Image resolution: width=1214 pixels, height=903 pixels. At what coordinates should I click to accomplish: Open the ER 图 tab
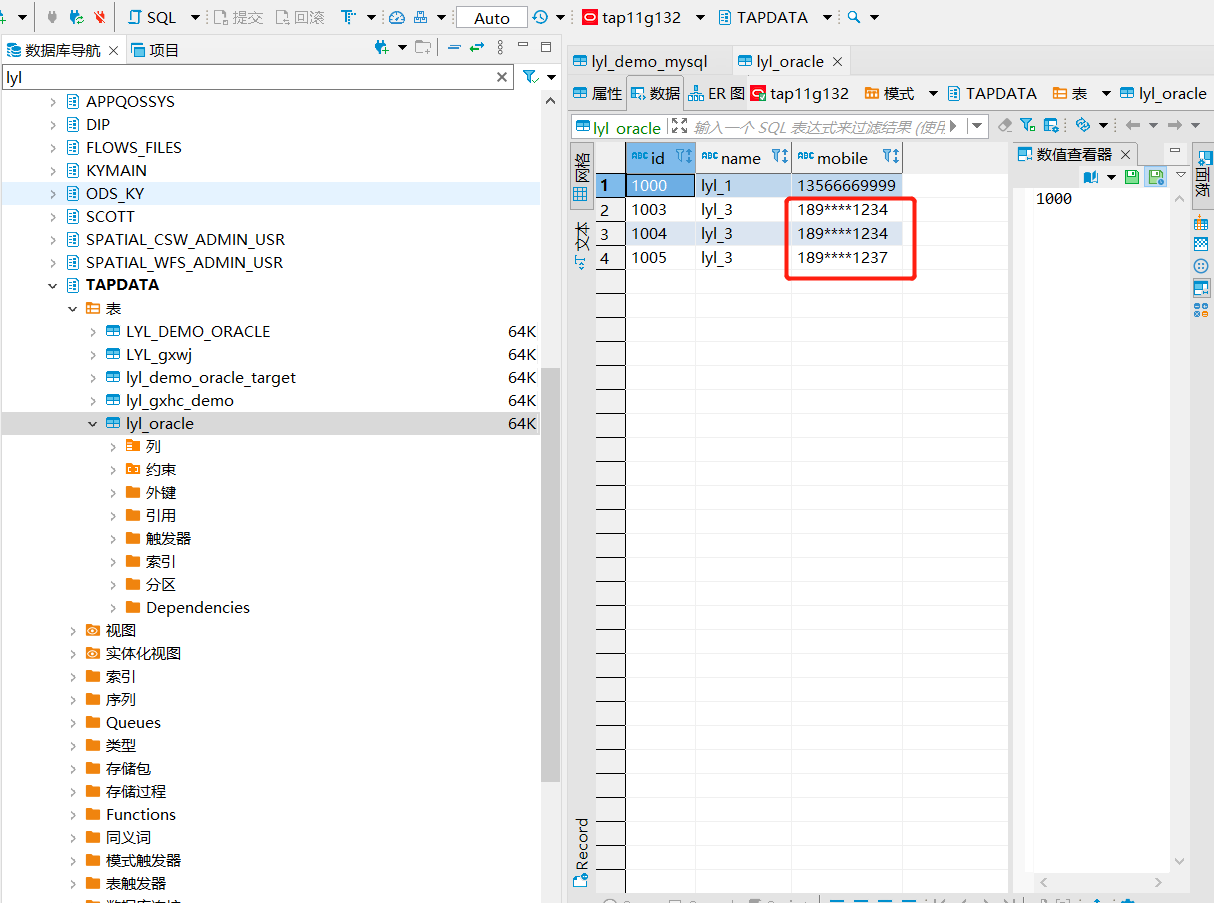716,94
